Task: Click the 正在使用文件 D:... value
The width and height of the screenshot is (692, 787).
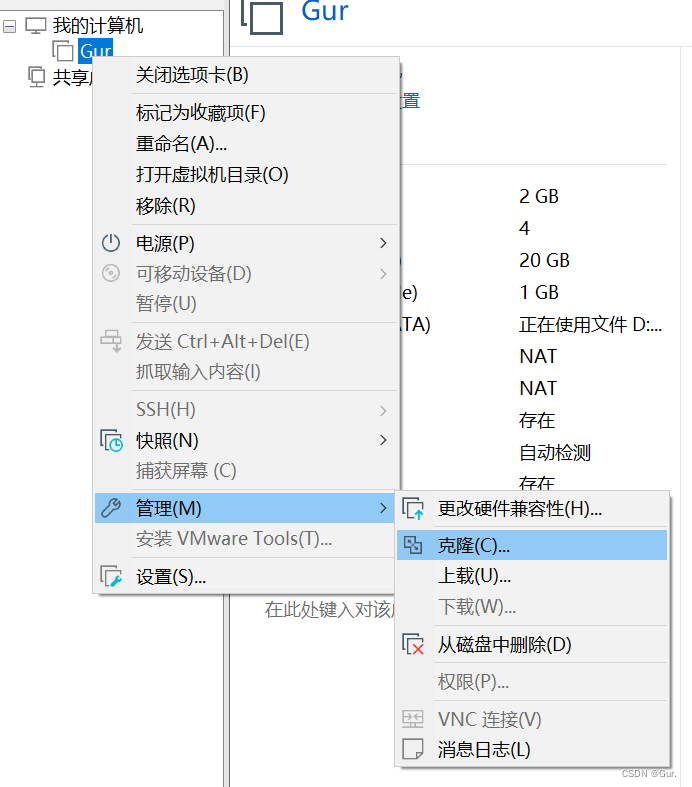Action: pyautogui.click(x=590, y=325)
